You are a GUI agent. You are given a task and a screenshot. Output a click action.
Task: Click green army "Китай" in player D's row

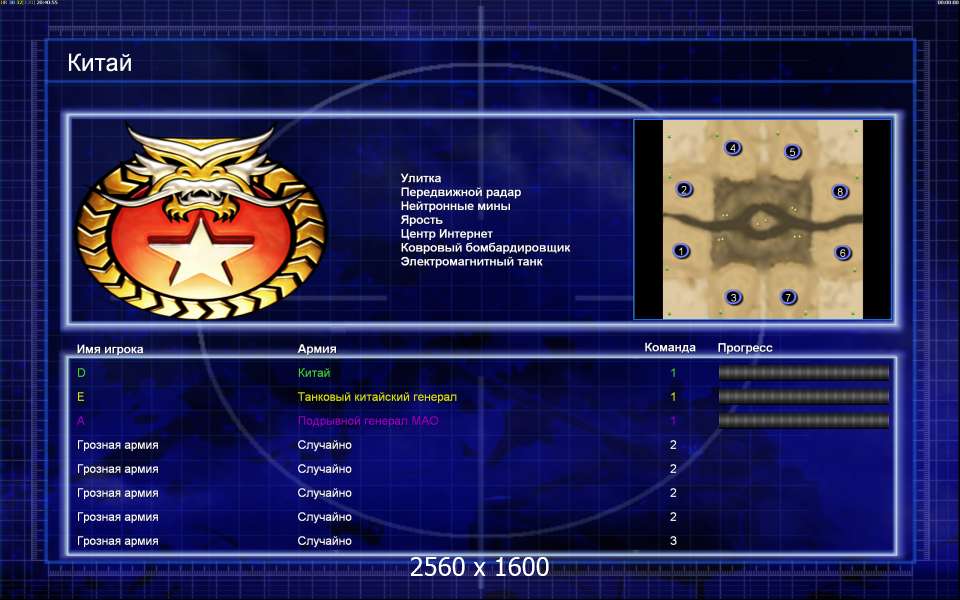[x=314, y=373]
